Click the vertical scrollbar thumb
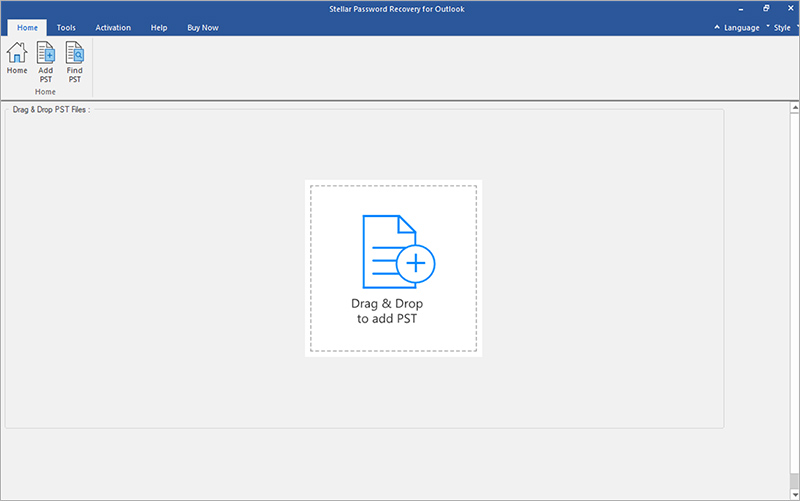The image size is (800, 501). tap(795, 481)
